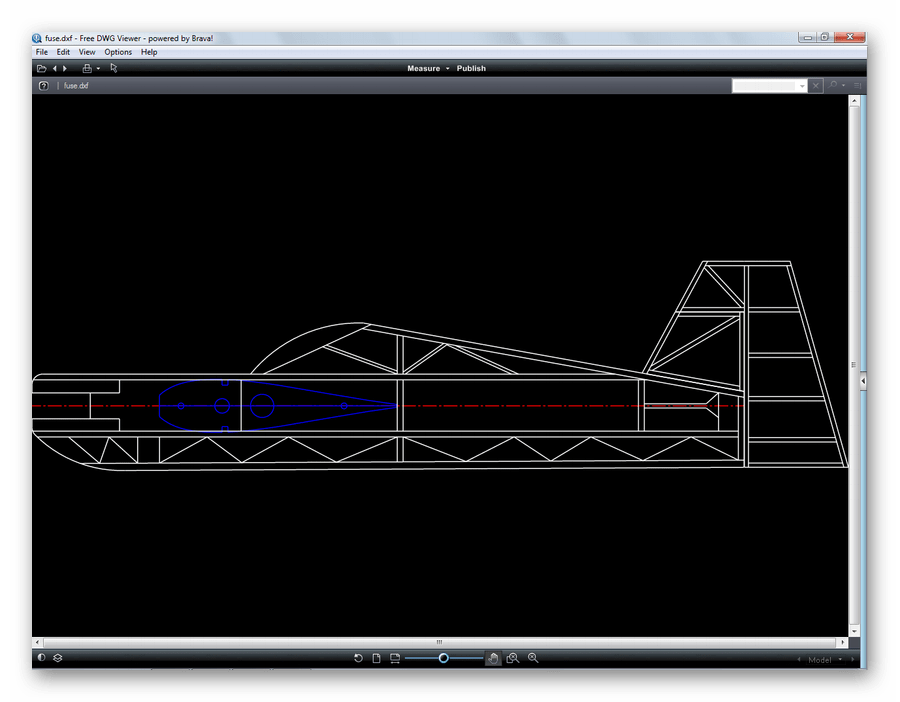
Task: Select the pointer selection tool
Action: 114,68
